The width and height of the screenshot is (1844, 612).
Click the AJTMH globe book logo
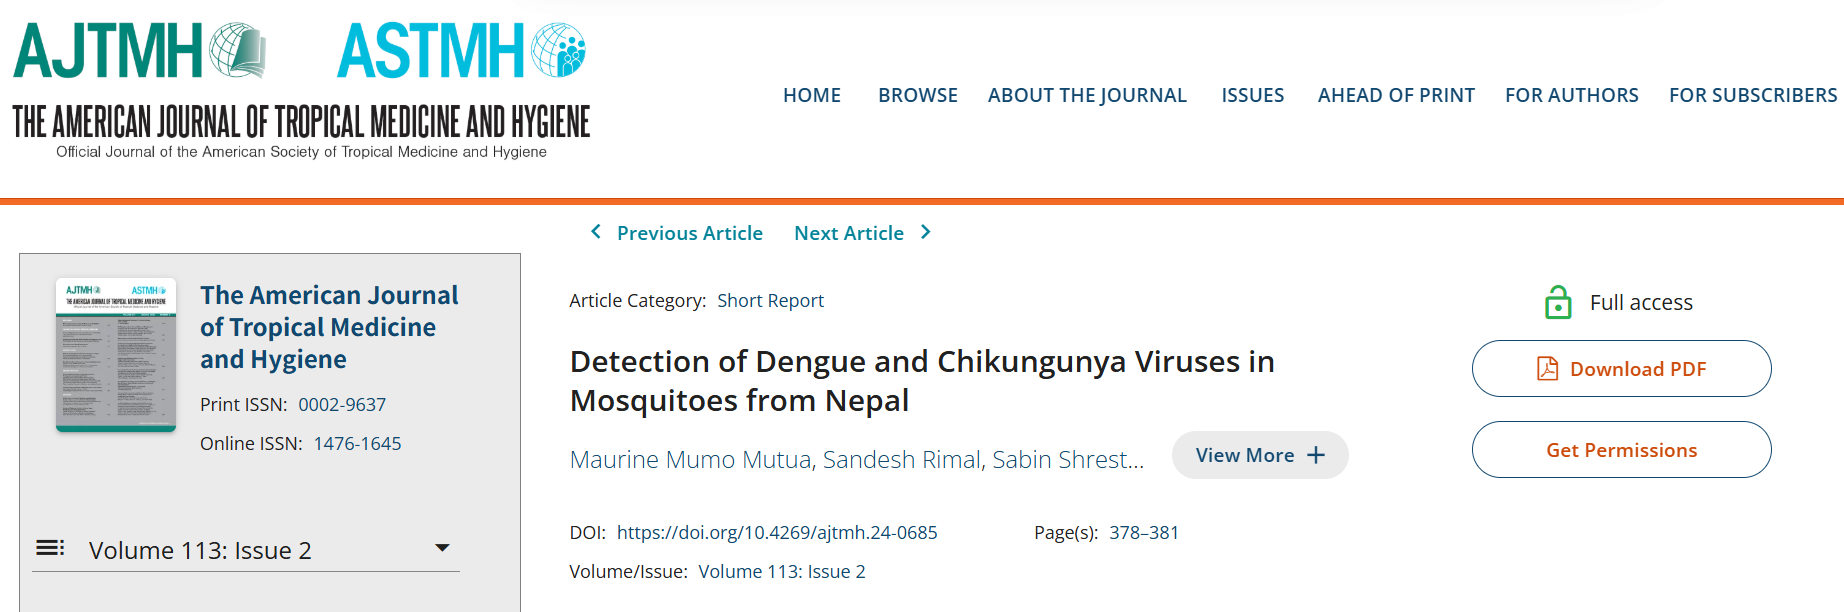point(237,50)
